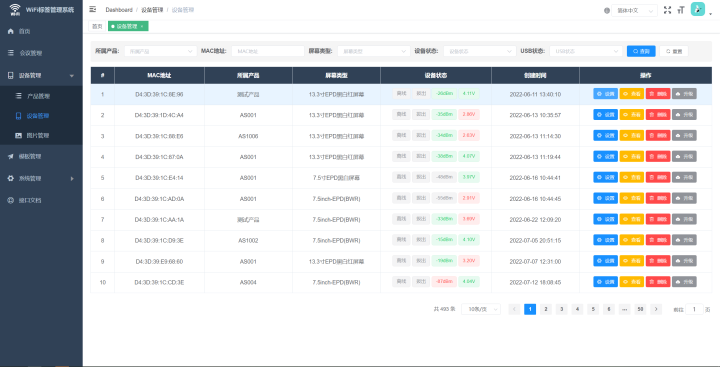Go to the next page arrow
The height and width of the screenshot is (367, 720).
[x=656, y=309]
